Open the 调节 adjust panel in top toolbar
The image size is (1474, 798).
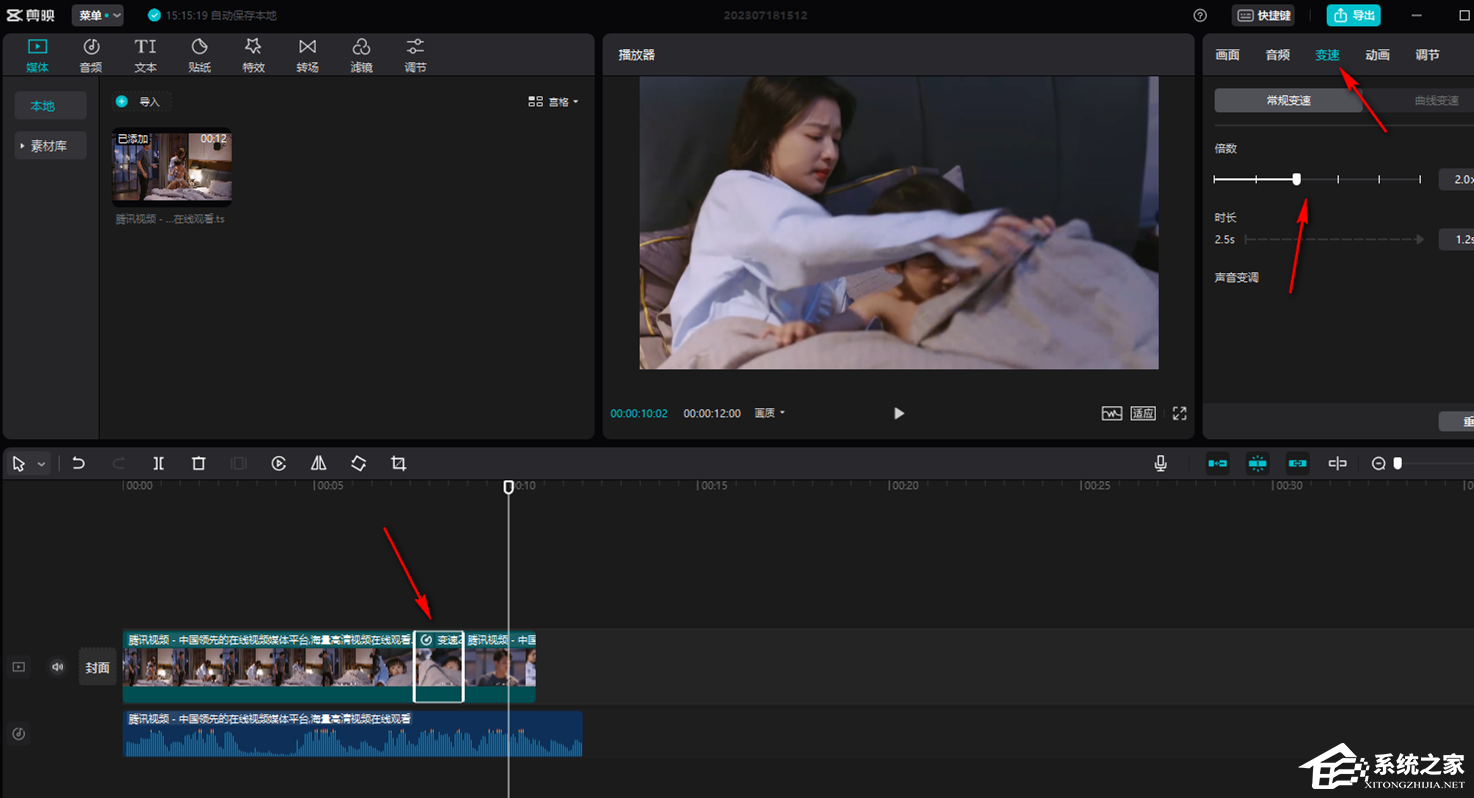coord(415,55)
